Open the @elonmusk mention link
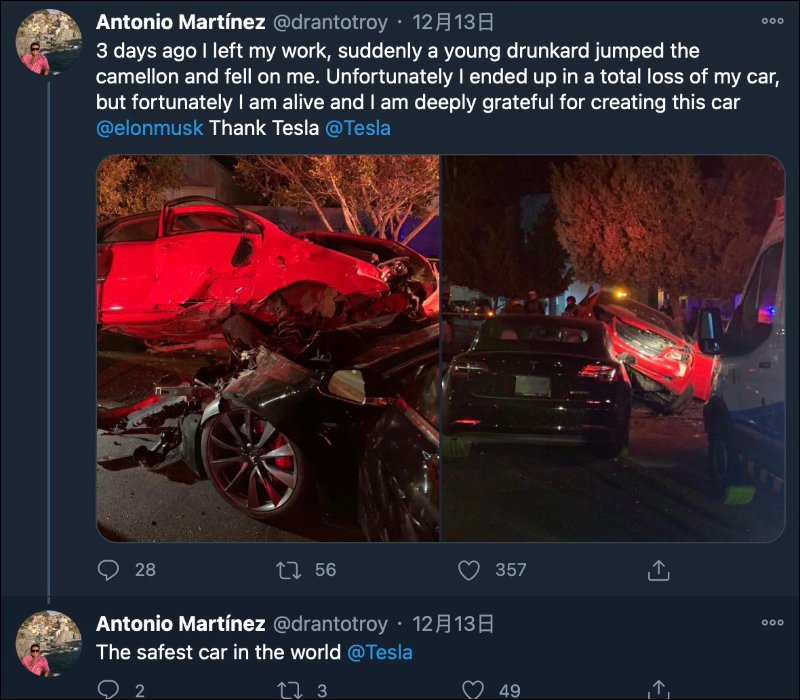 tap(149, 128)
